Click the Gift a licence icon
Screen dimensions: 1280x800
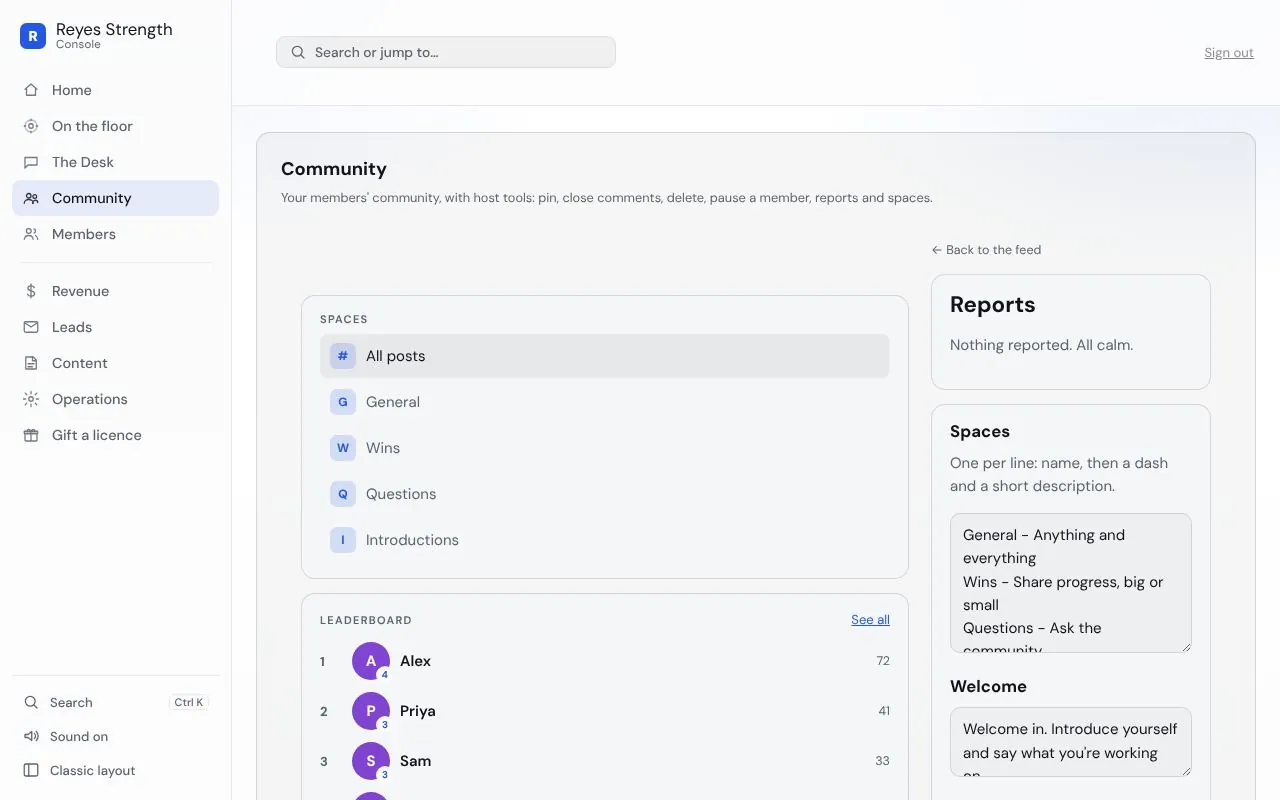[31, 435]
